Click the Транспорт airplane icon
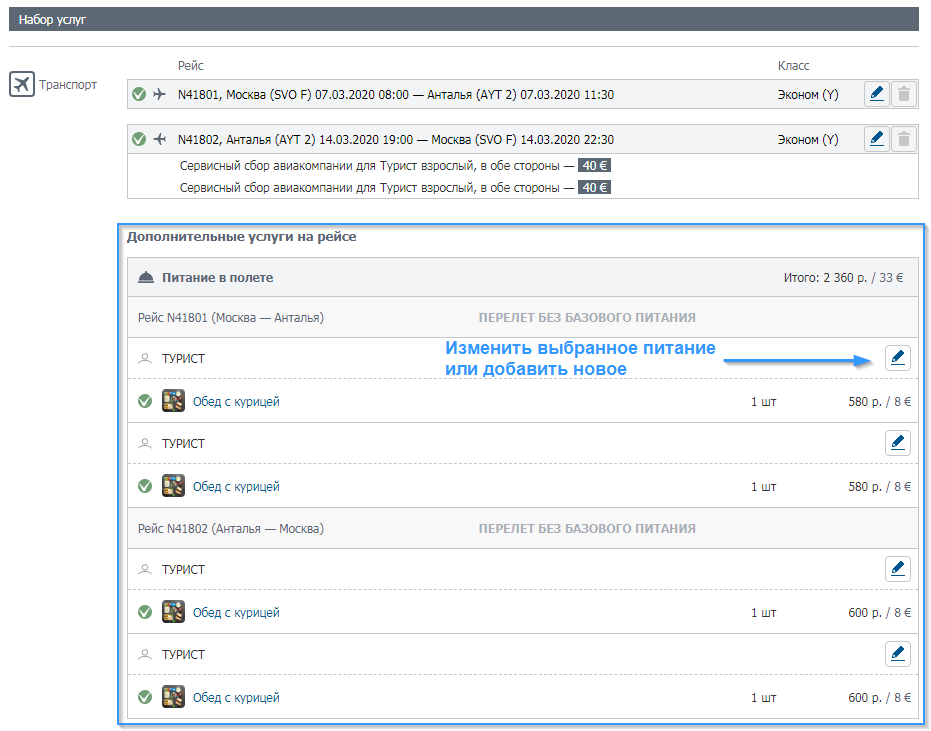This screenshot has width=931, height=731. point(22,85)
